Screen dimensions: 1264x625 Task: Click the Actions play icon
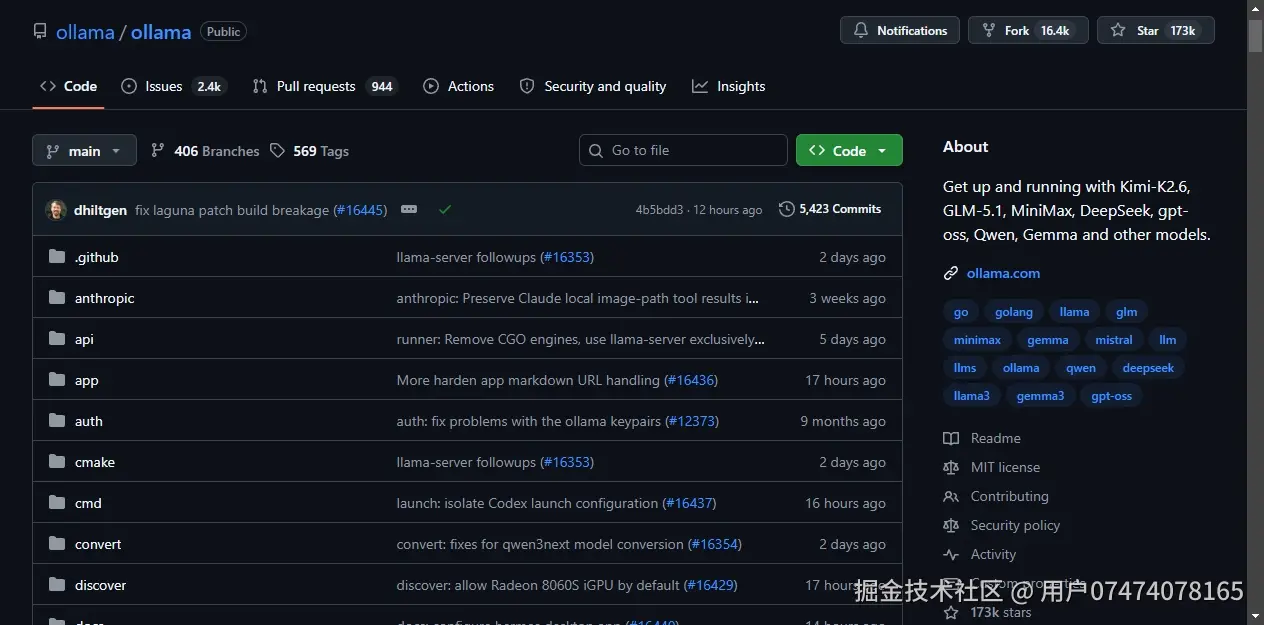(431, 86)
